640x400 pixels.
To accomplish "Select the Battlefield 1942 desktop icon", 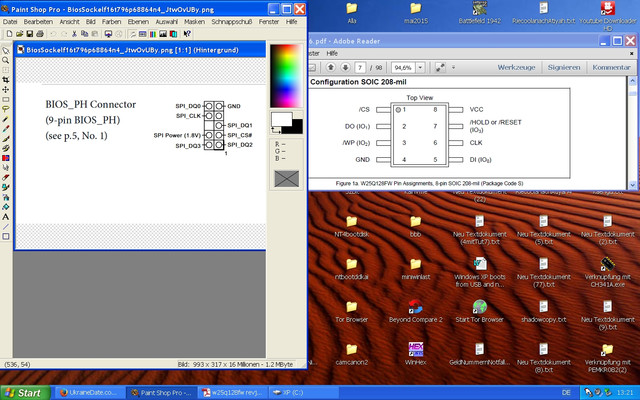I will (480, 12).
